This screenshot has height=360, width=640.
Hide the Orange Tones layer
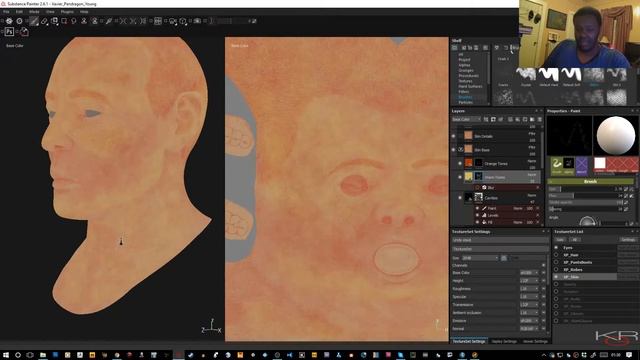(x=460, y=163)
